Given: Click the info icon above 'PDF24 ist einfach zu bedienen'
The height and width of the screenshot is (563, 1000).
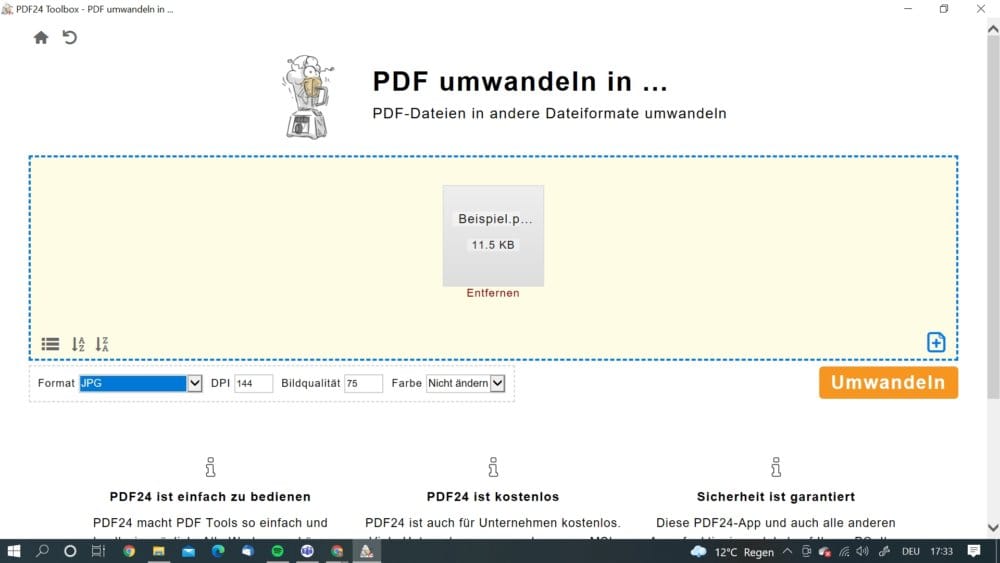Looking at the screenshot, I should 210,467.
